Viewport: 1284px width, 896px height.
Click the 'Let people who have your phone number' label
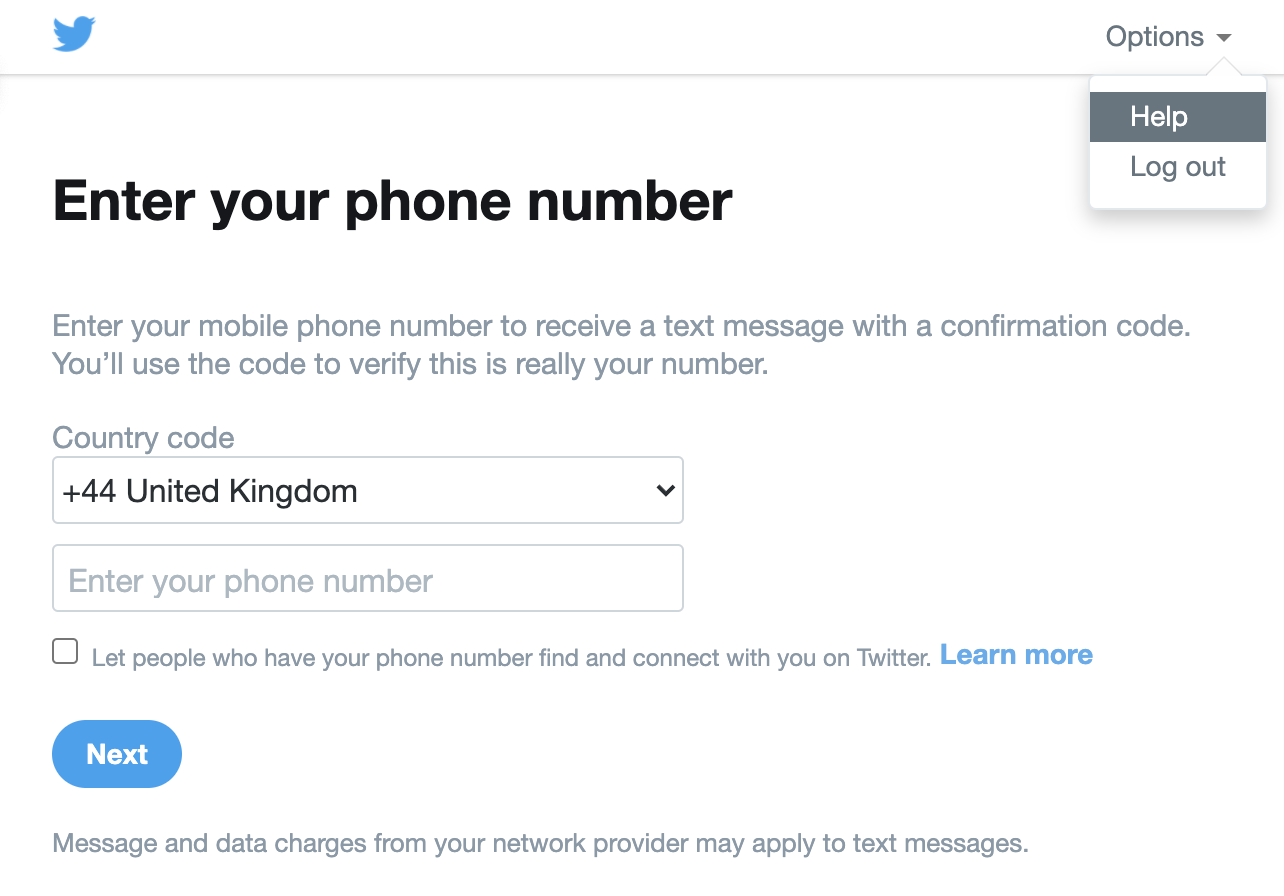[510, 658]
